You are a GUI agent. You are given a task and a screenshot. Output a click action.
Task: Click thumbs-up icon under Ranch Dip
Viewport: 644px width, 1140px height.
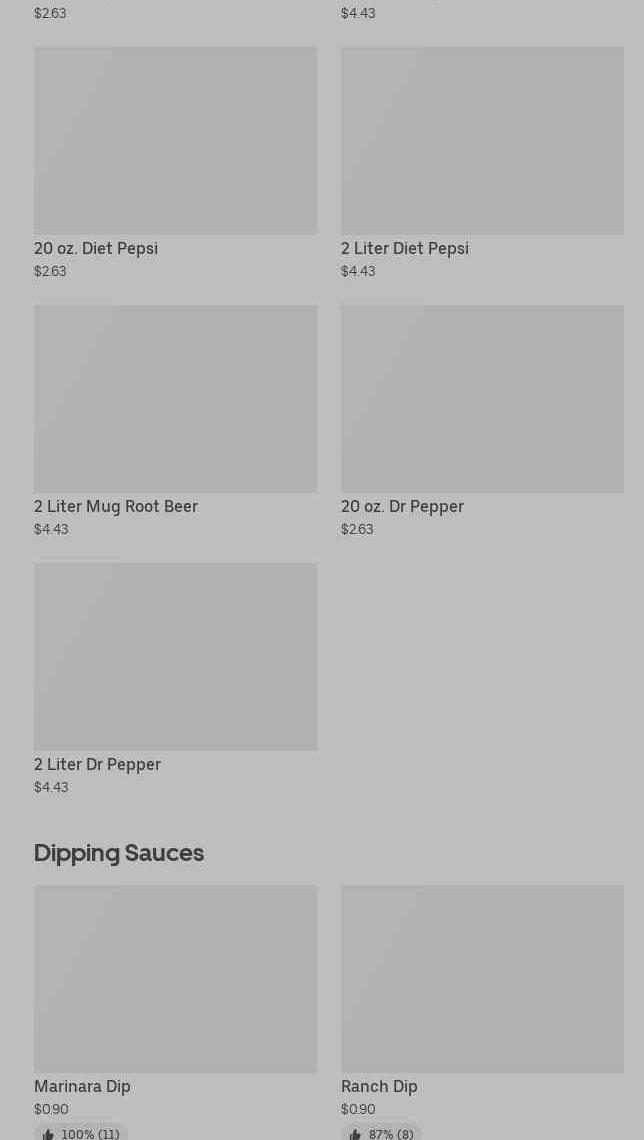coord(355,1134)
